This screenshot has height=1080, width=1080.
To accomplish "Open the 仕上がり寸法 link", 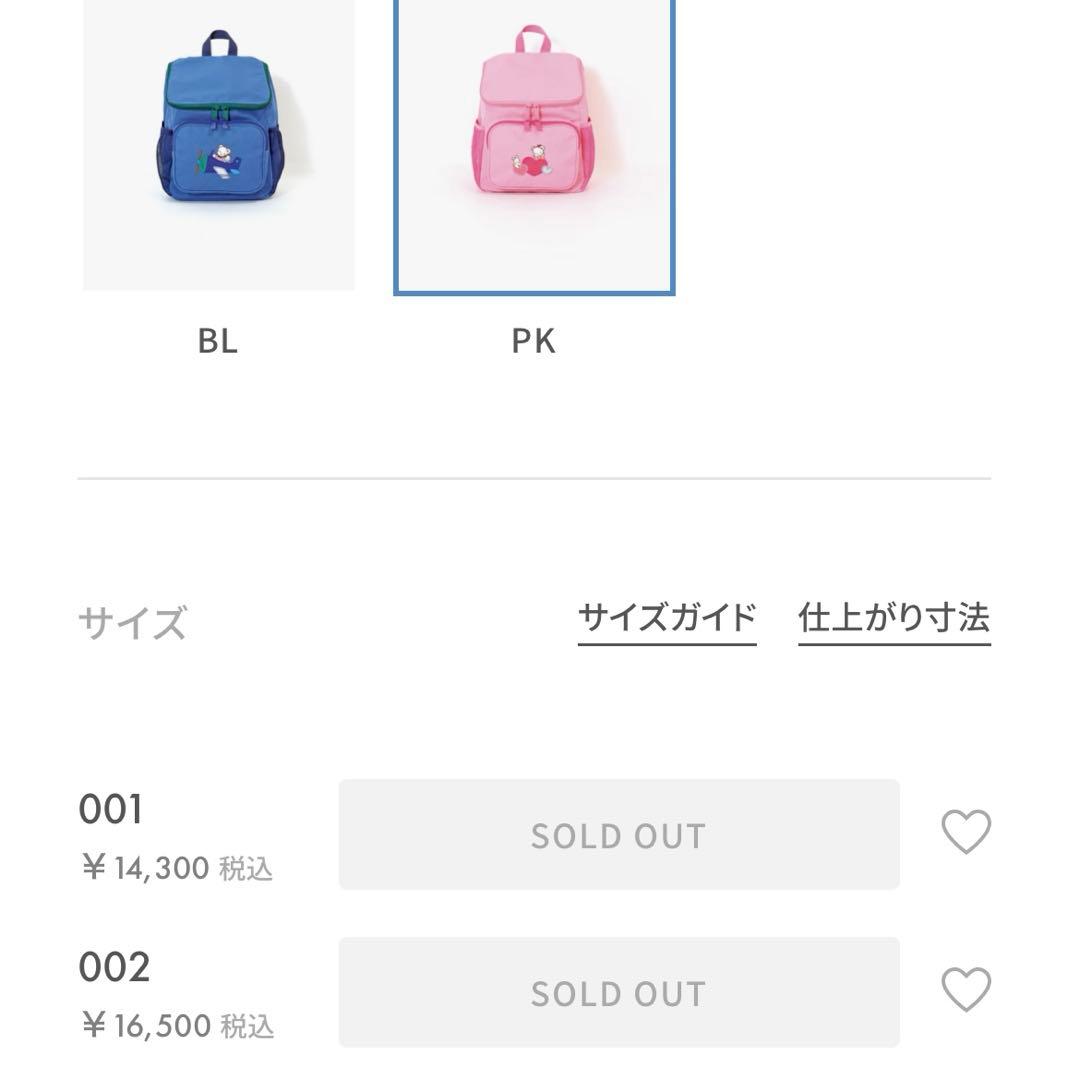I will click(894, 618).
